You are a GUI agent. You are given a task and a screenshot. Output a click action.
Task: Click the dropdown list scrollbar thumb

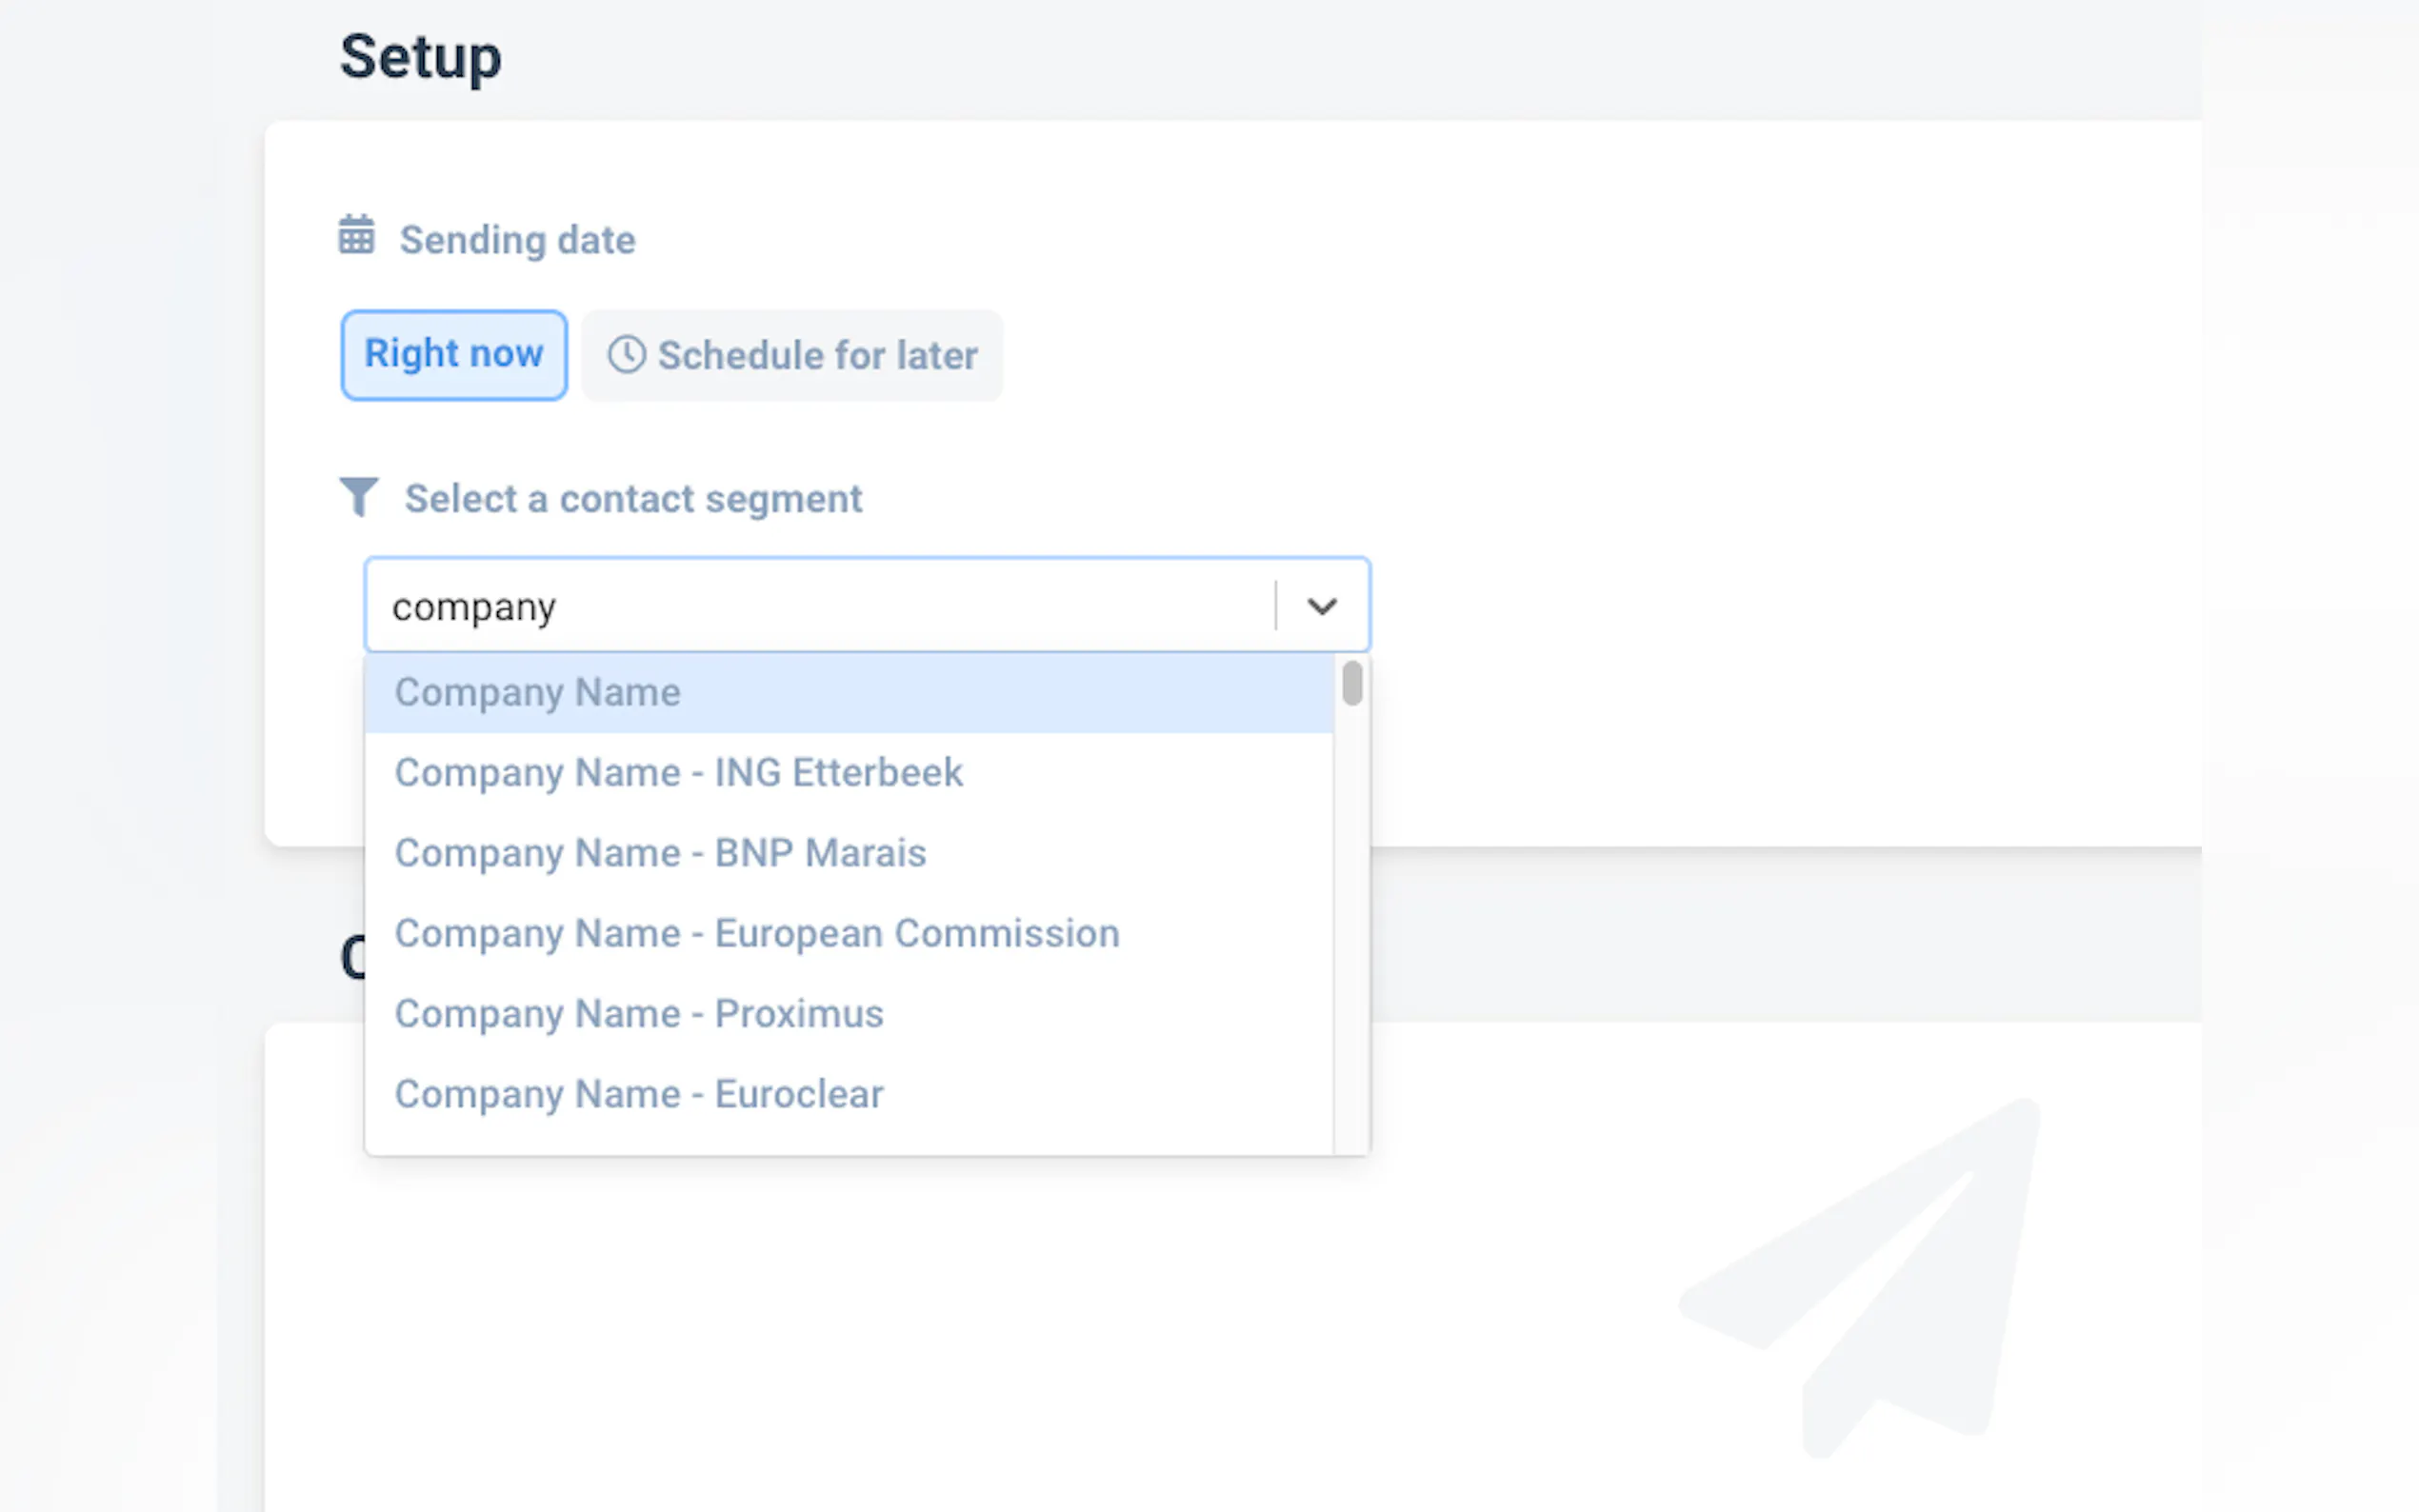pyautogui.click(x=1352, y=684)
